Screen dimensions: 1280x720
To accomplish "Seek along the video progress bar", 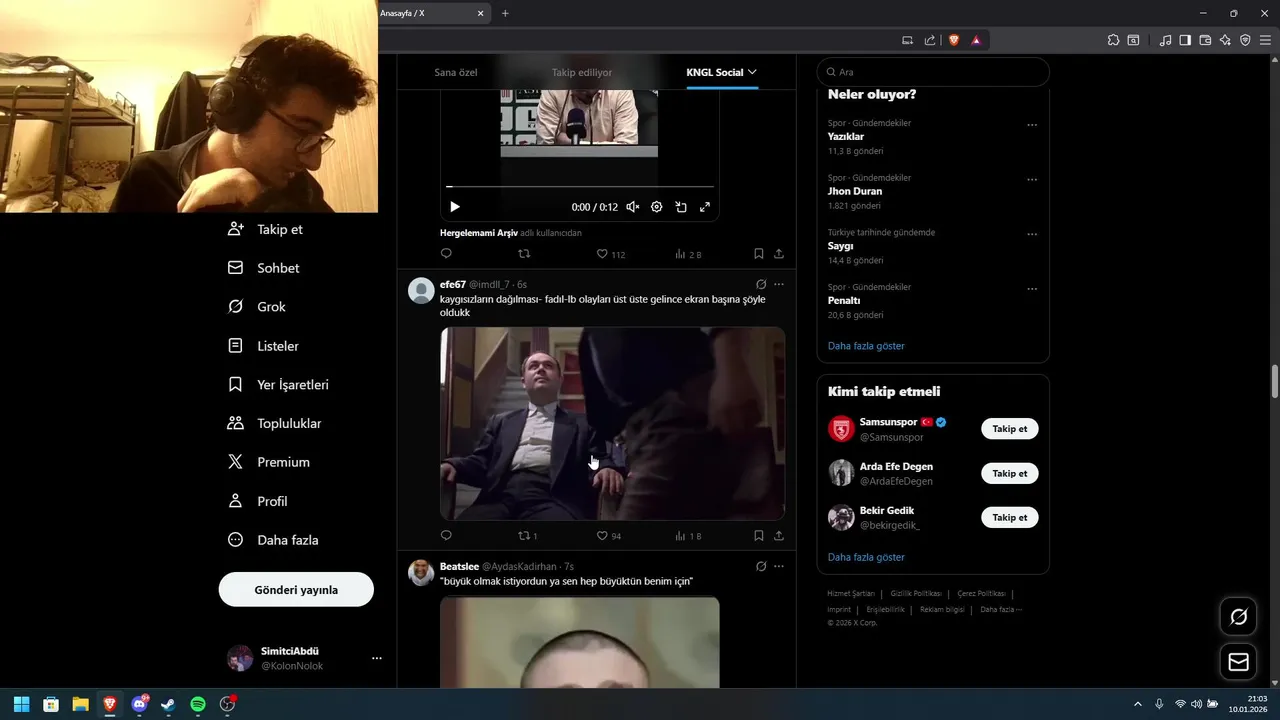I will click(x=580, y=186).
